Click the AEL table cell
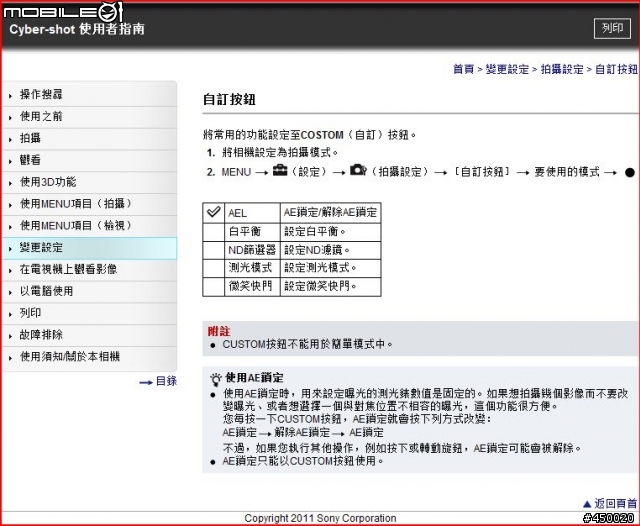Viewport: 640px width, 526px height. (x=252, y=213)
